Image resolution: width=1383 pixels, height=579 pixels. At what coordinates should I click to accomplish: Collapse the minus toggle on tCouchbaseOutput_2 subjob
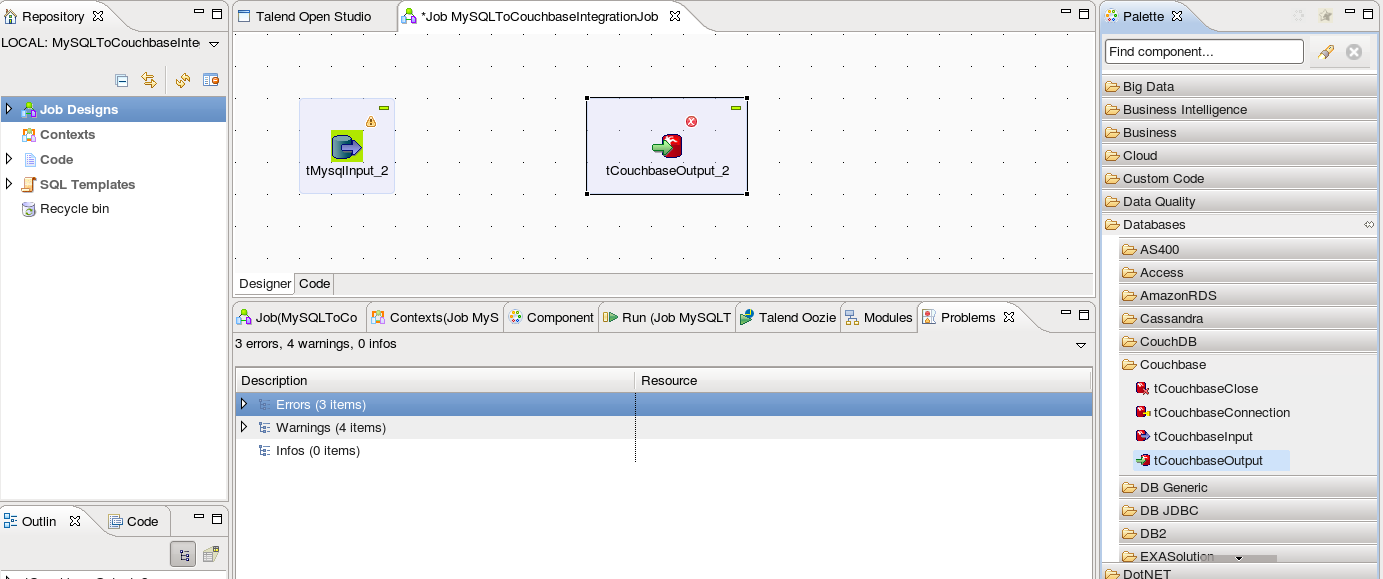pyautogui.click(x=736, y=107)
